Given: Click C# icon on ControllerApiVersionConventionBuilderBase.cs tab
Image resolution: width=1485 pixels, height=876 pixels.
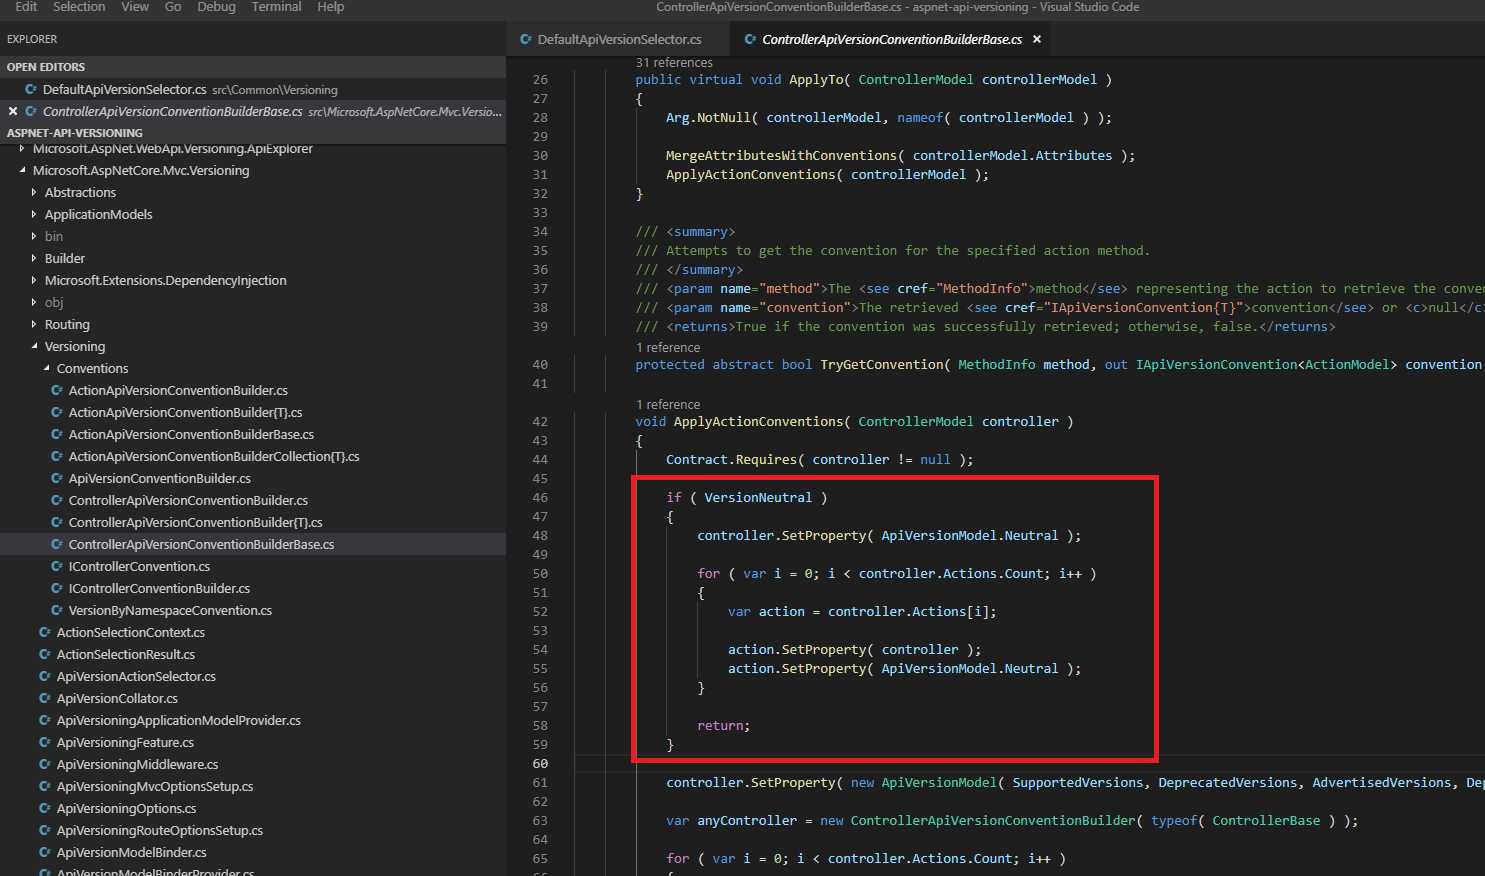Looking at the screenshot, I should point(751,39).
